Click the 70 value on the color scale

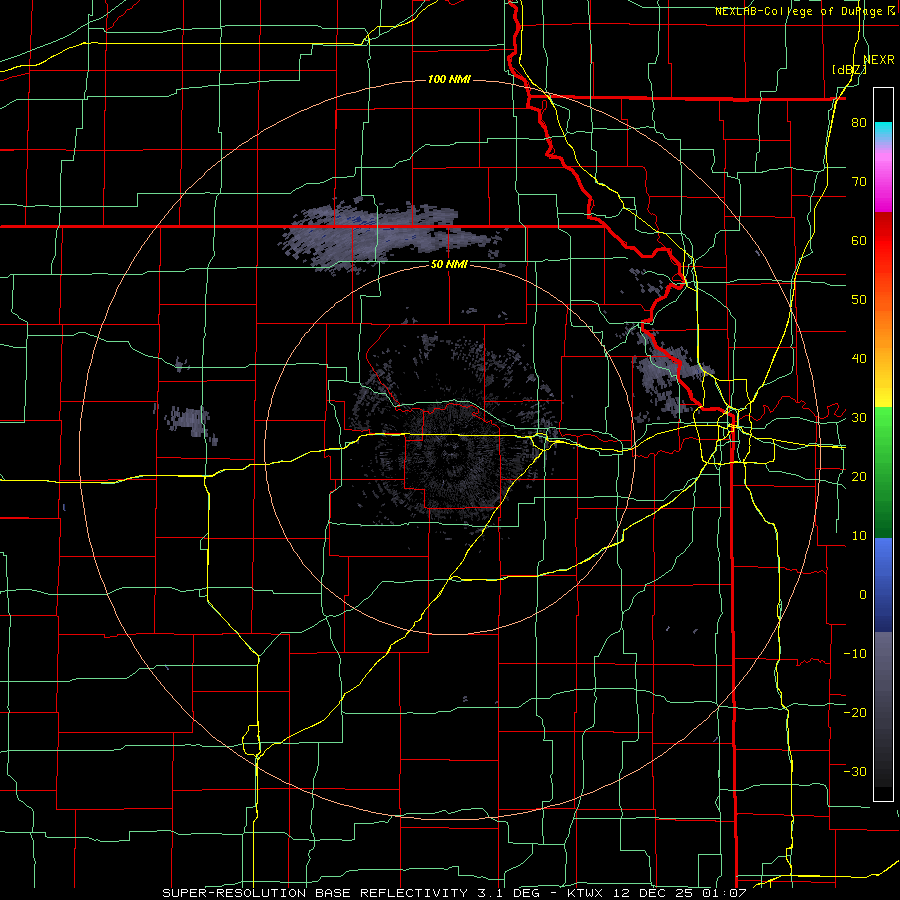859,182
